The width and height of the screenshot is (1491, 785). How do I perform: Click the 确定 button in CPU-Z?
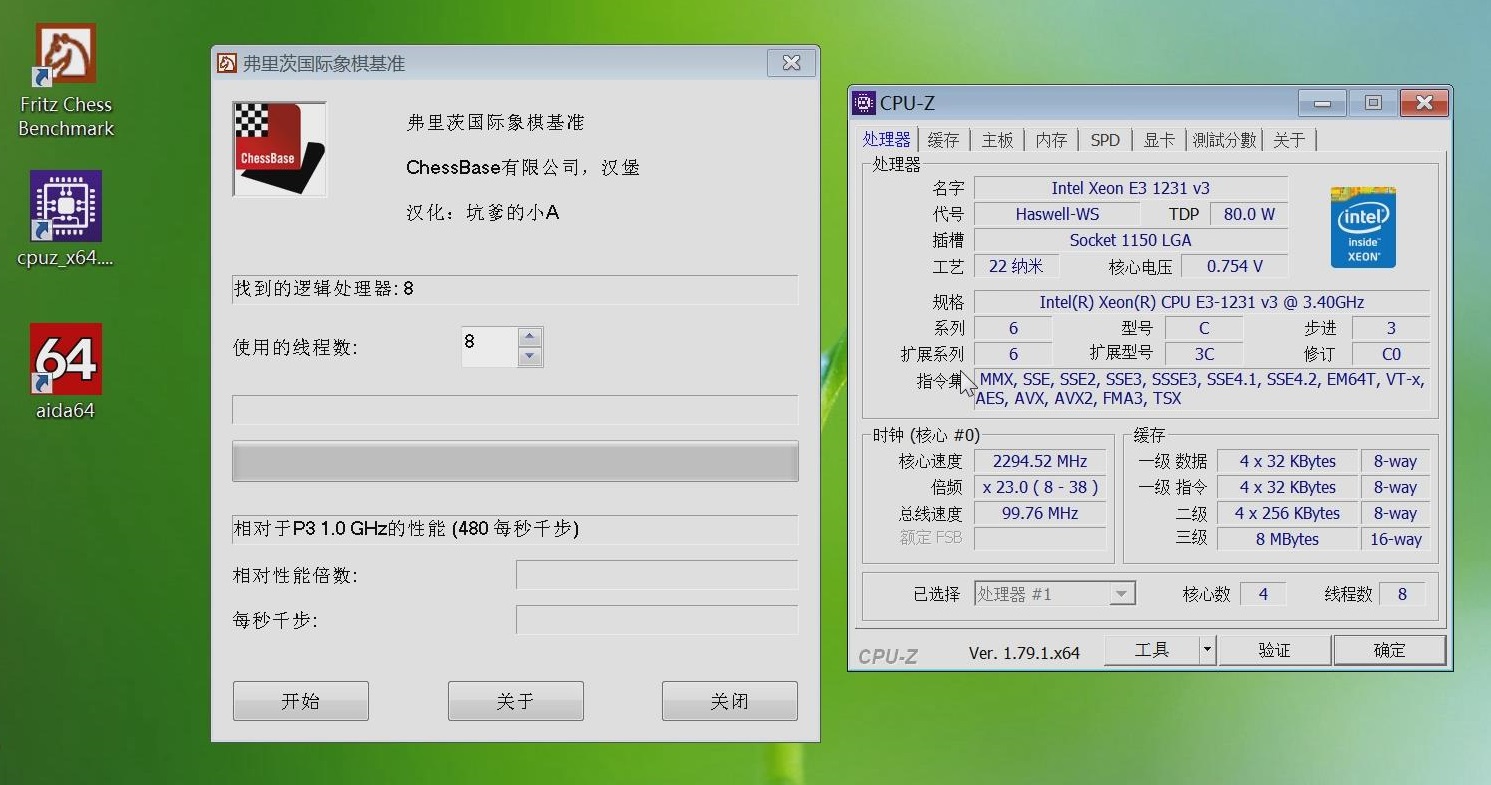click(x=1390, y=650)
